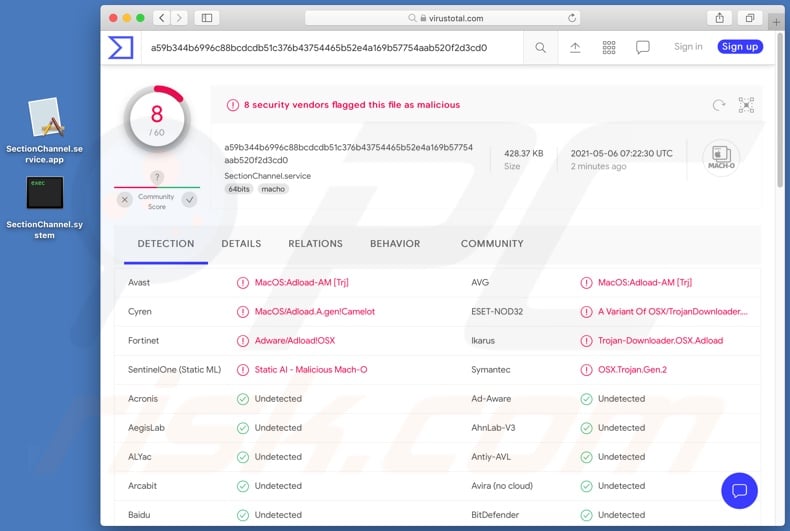This screenshot has width=790, height=531.
Task: Click ESET-NOD32 TrojanDownloader variant result
Action: tap(673, 312)
